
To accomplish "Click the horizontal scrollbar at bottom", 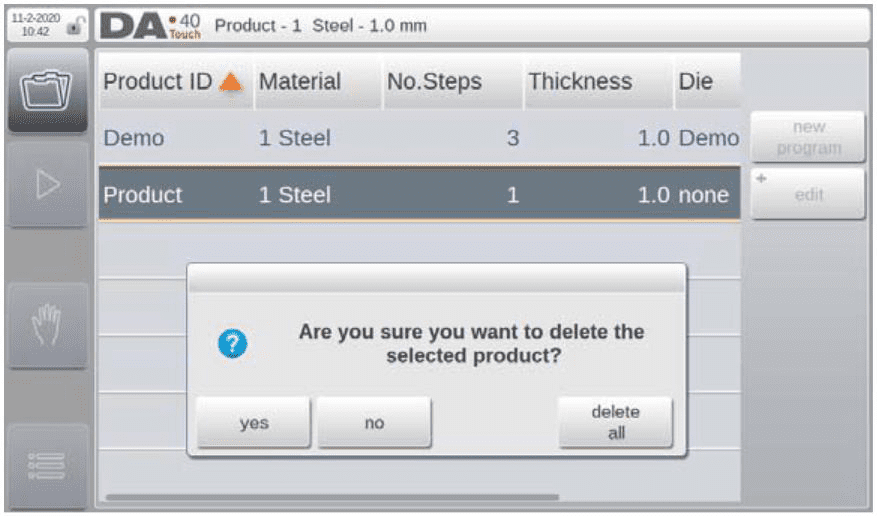I will (x=332, y=496).
